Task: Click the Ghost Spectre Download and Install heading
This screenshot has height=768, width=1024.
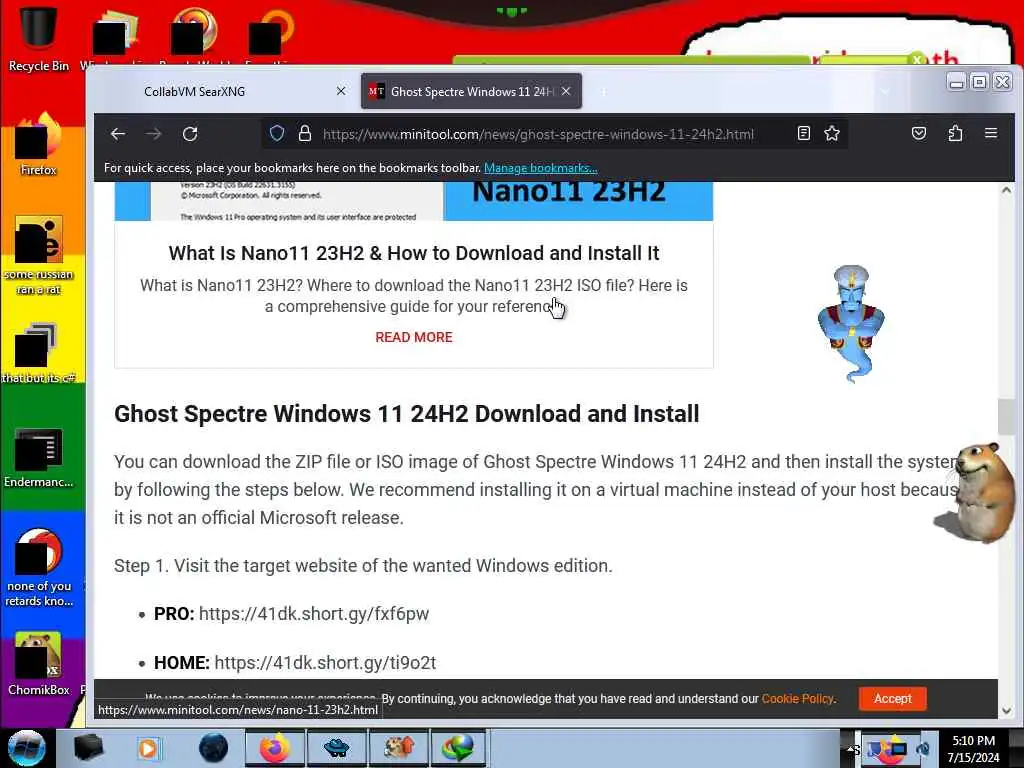Action: pos(407,414)
